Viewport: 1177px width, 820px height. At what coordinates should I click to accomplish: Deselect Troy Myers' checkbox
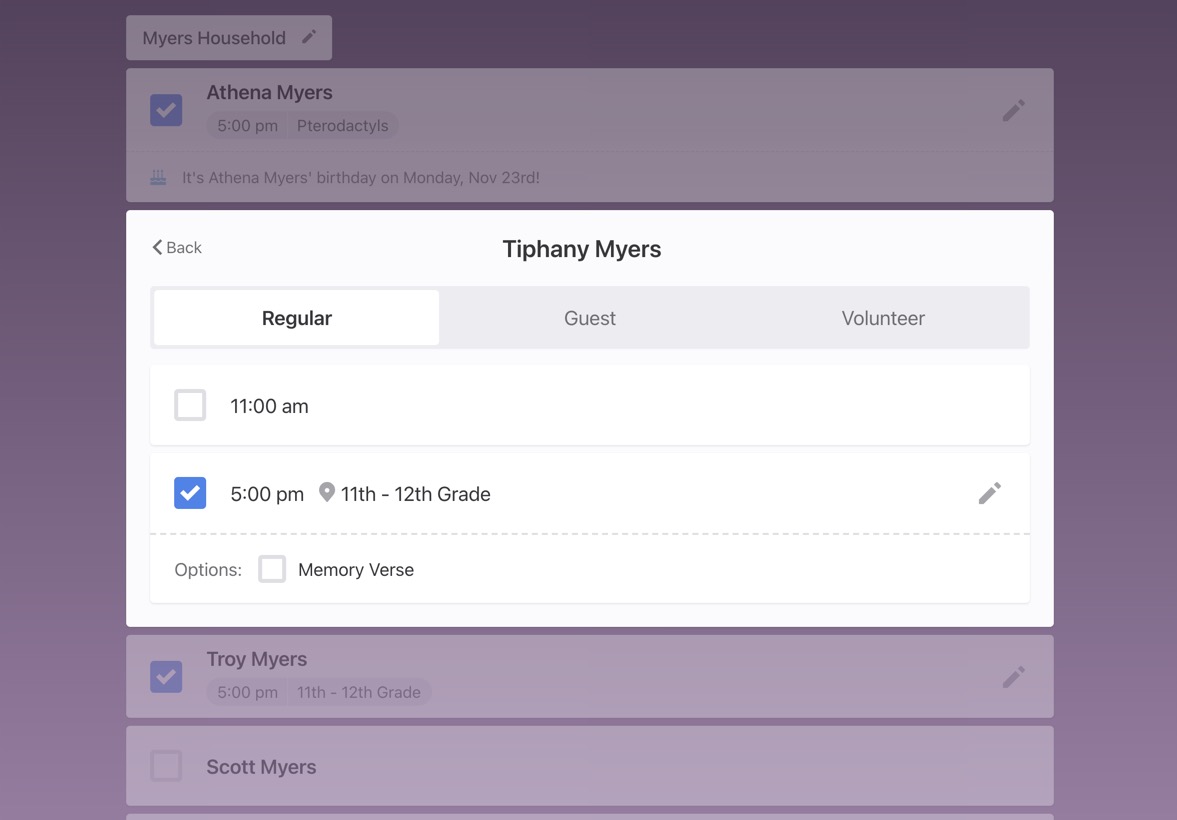tap(166, 677)
